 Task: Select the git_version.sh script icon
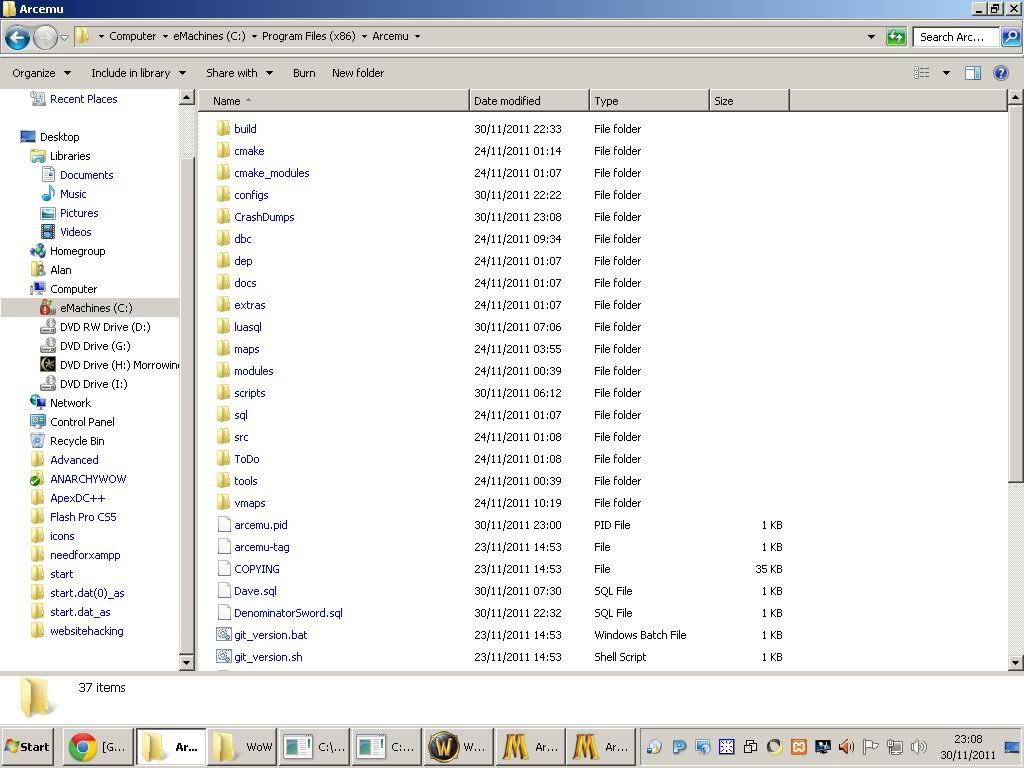click(223, 657)
